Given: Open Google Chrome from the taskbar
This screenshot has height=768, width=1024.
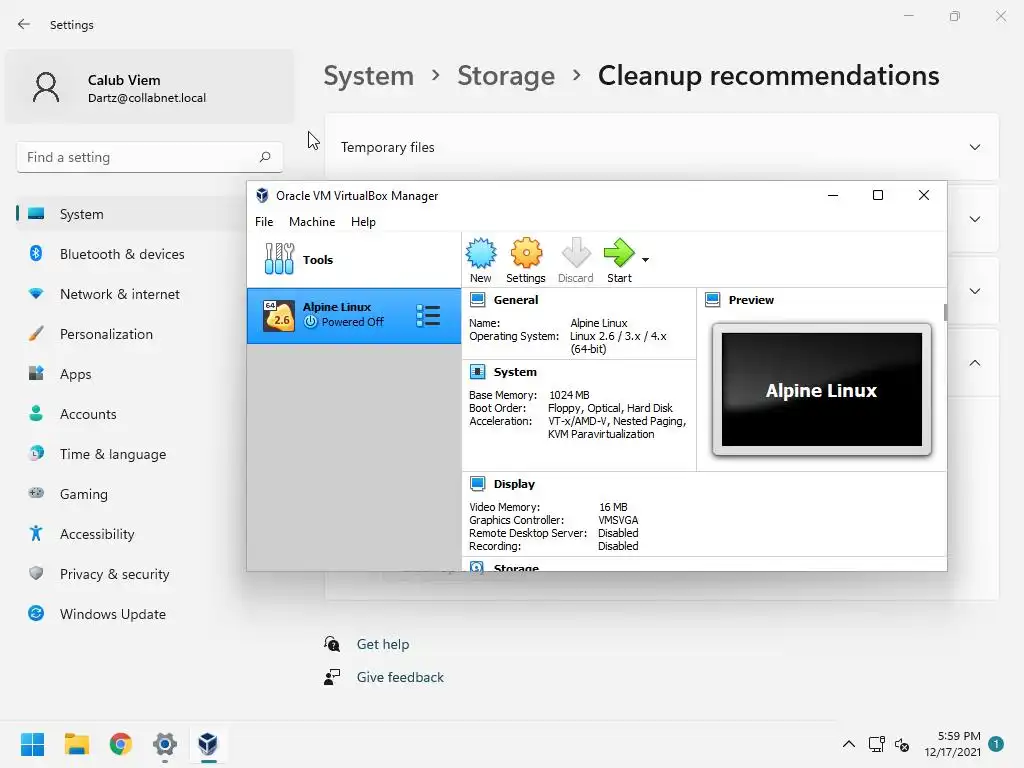Looking at the screenshot, I should click(121, 744).
